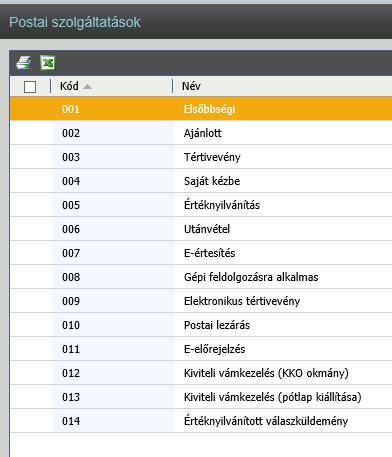This screenshot has height=457, width=392.
Task: Select code cell 010
Action: (71, 325)
